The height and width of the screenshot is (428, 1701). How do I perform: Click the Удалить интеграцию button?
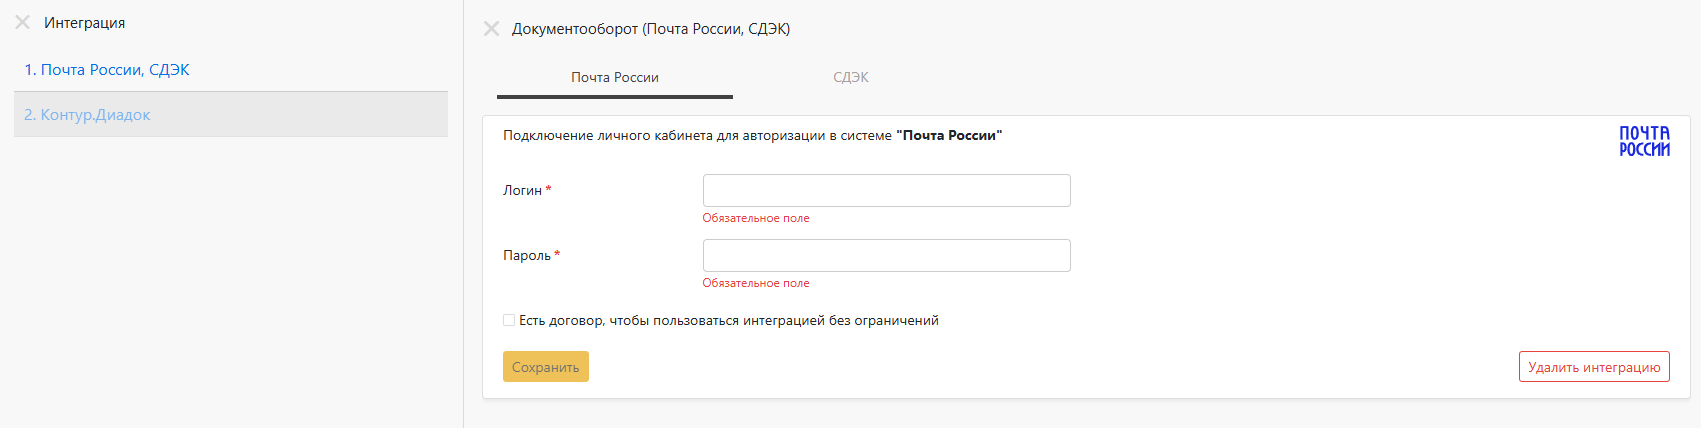[1593, 367]
